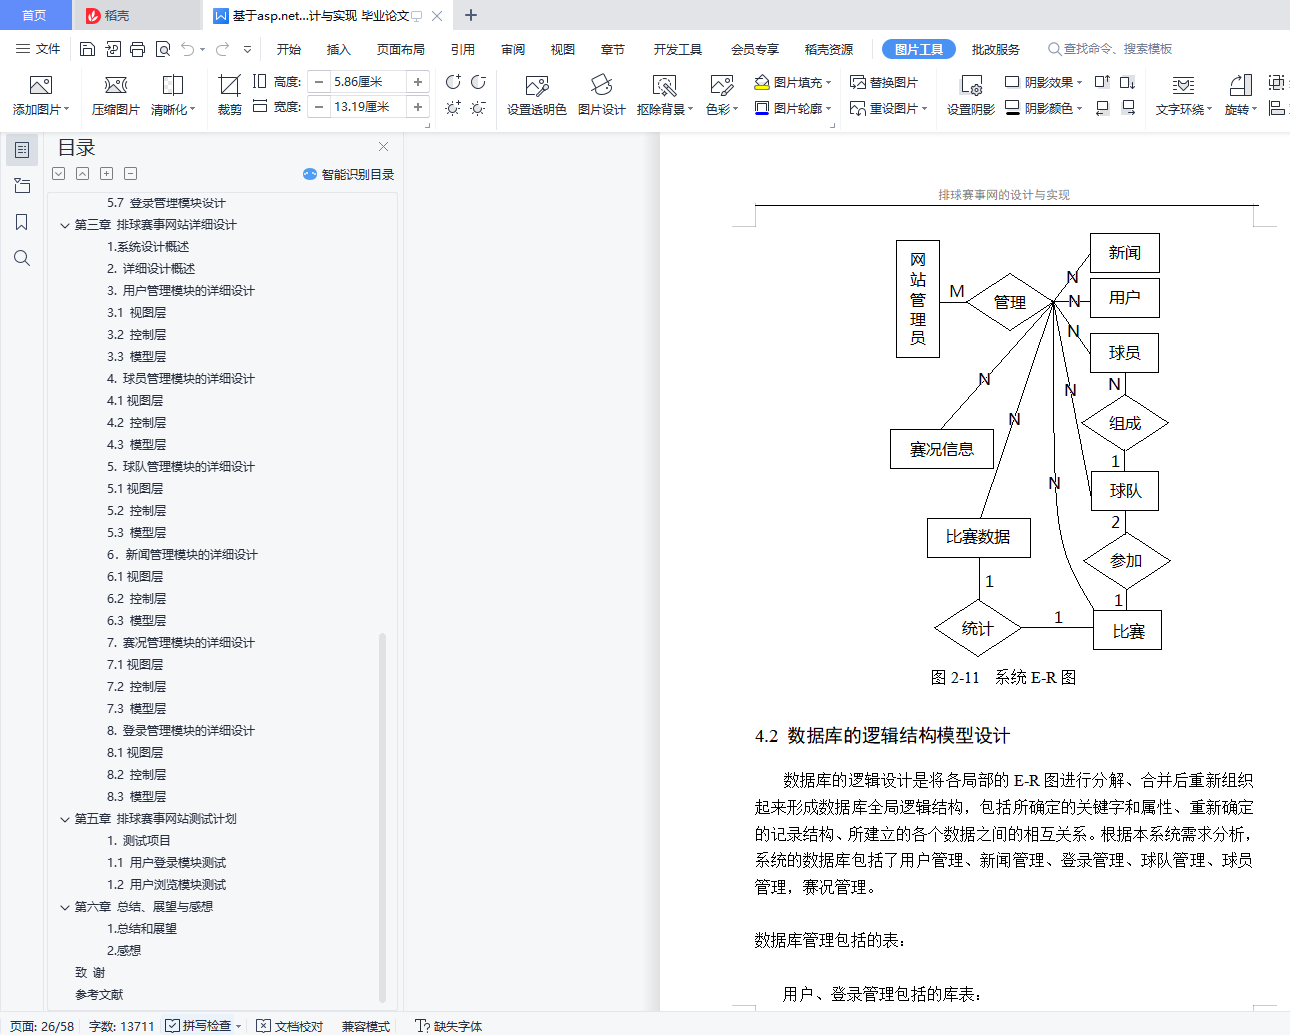Image resolution: width=1290 pixels, height=1035 pixels.
Task: Click the 设置透明色 set transparent color icon
Action: coord(536,86)
